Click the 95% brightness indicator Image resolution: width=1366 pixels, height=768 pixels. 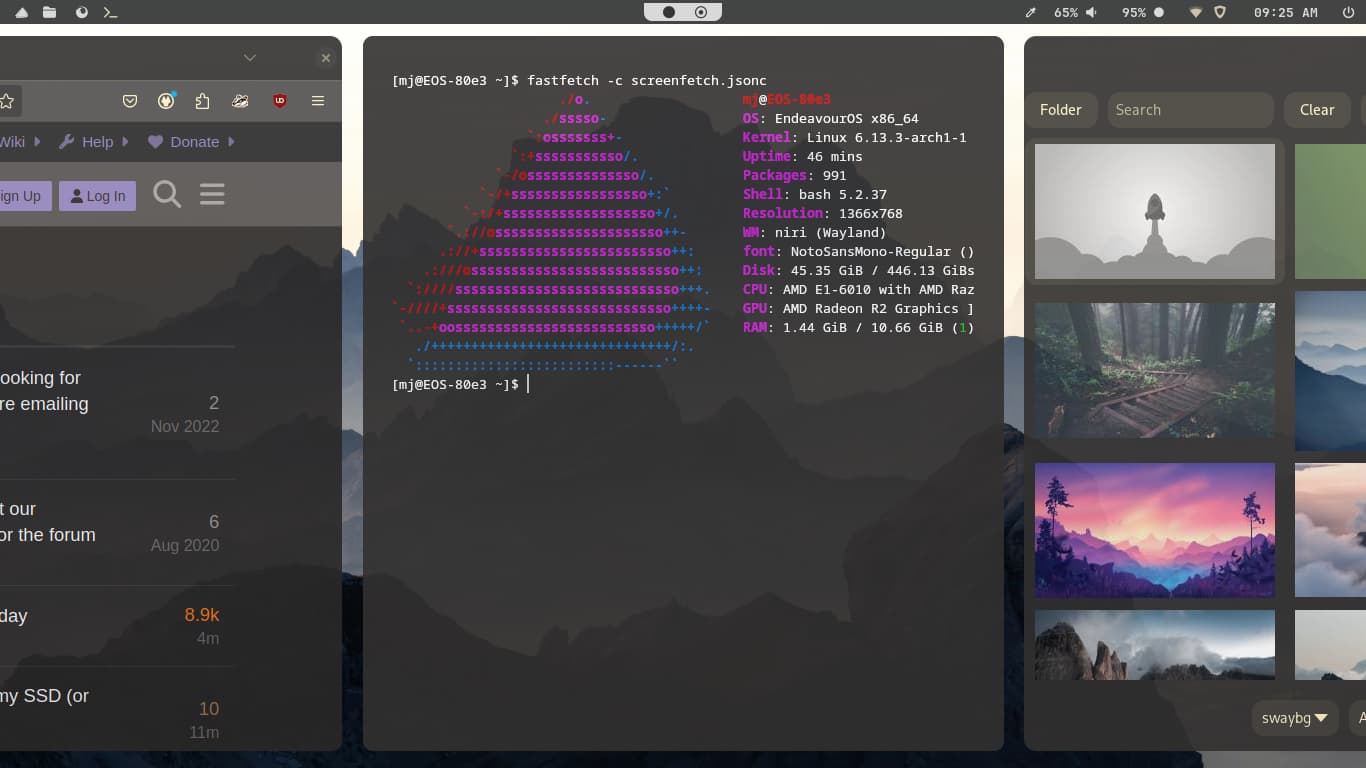tap(1143, 12)
